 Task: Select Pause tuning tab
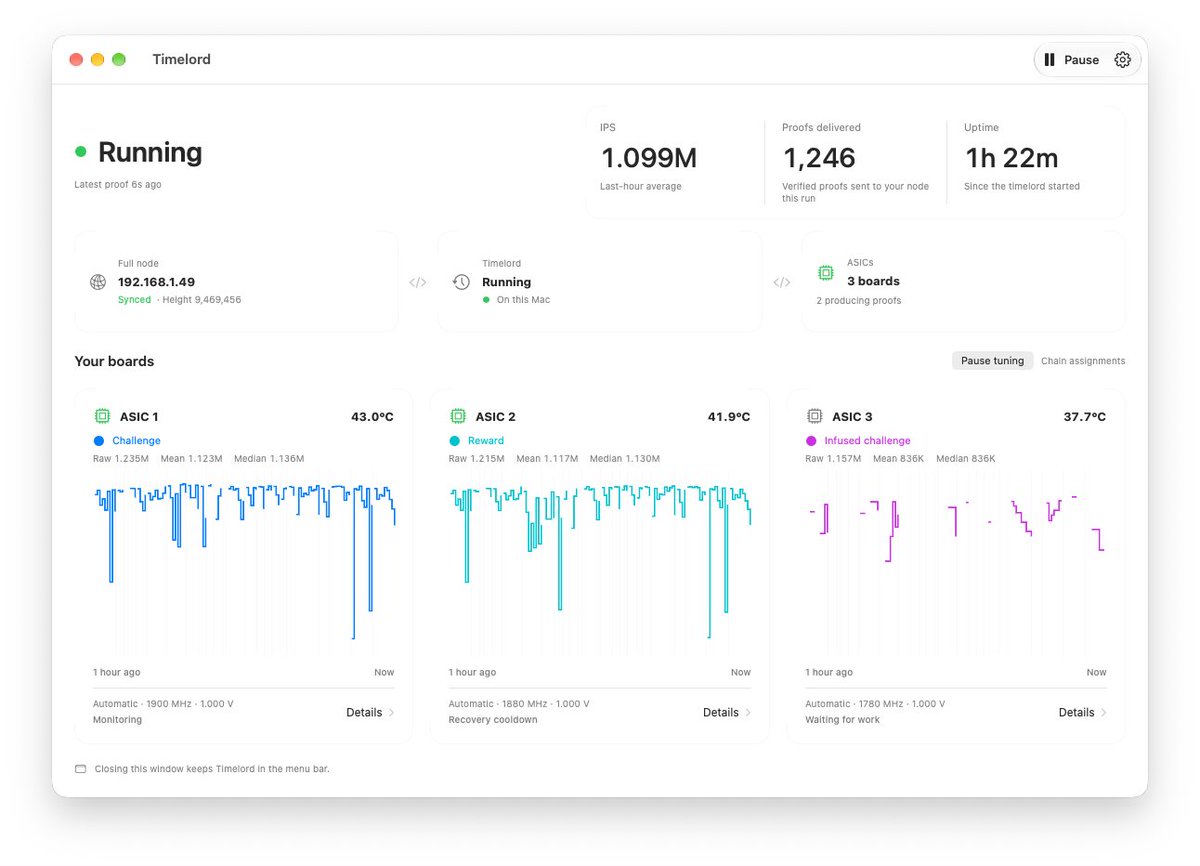[x=993, y=361]
